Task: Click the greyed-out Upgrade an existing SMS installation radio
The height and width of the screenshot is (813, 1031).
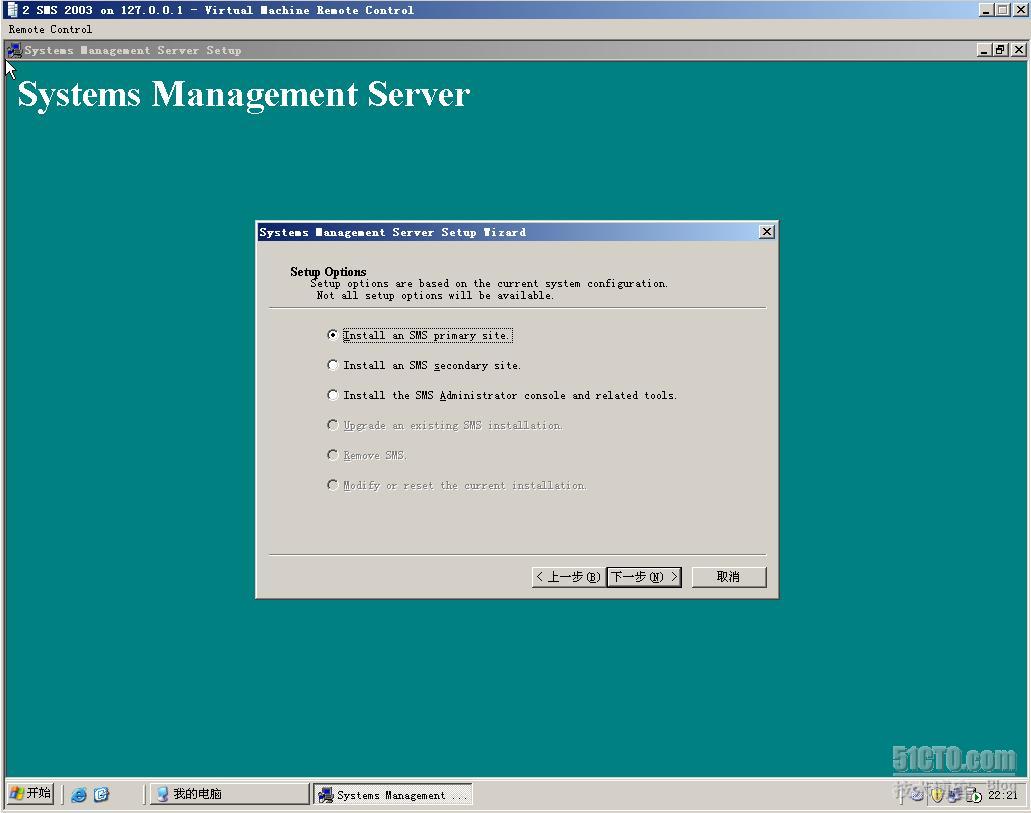Action: 333,425
